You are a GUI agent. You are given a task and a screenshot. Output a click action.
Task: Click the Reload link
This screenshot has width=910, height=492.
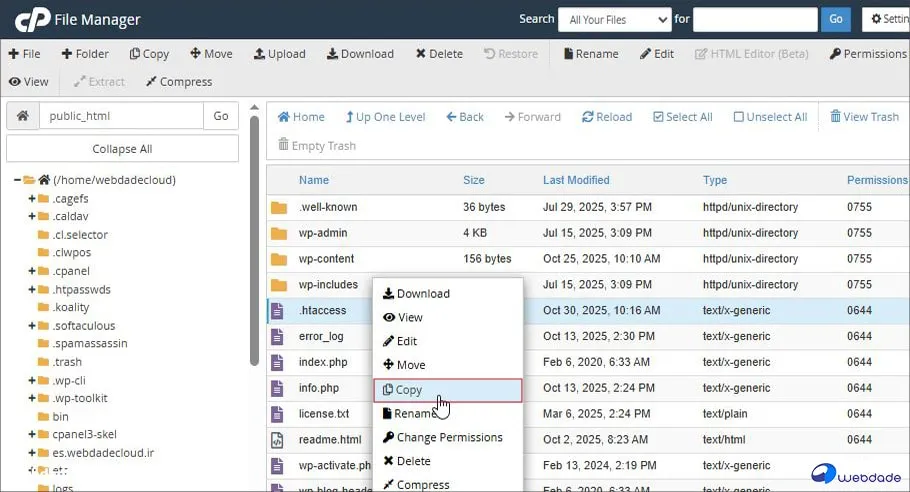point(606,117)
